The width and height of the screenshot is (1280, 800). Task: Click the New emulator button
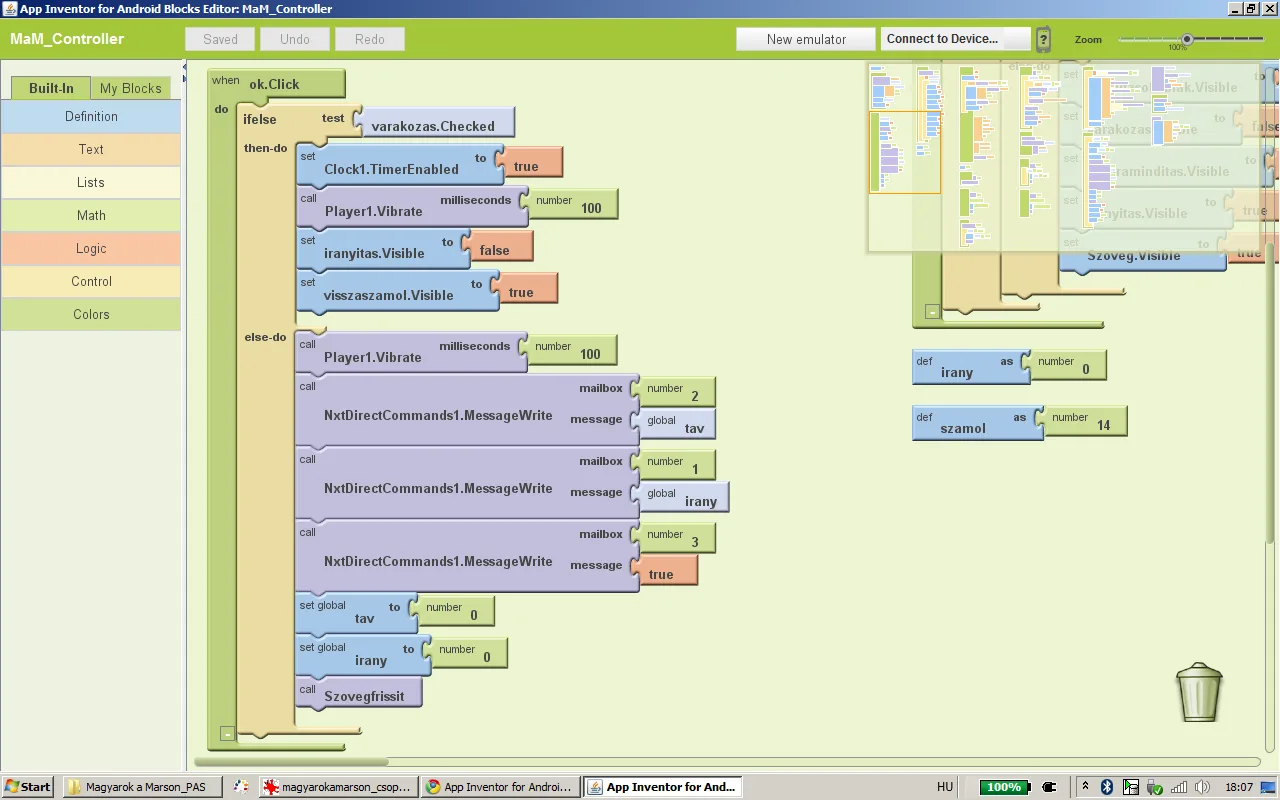click(x=806, y=39)
